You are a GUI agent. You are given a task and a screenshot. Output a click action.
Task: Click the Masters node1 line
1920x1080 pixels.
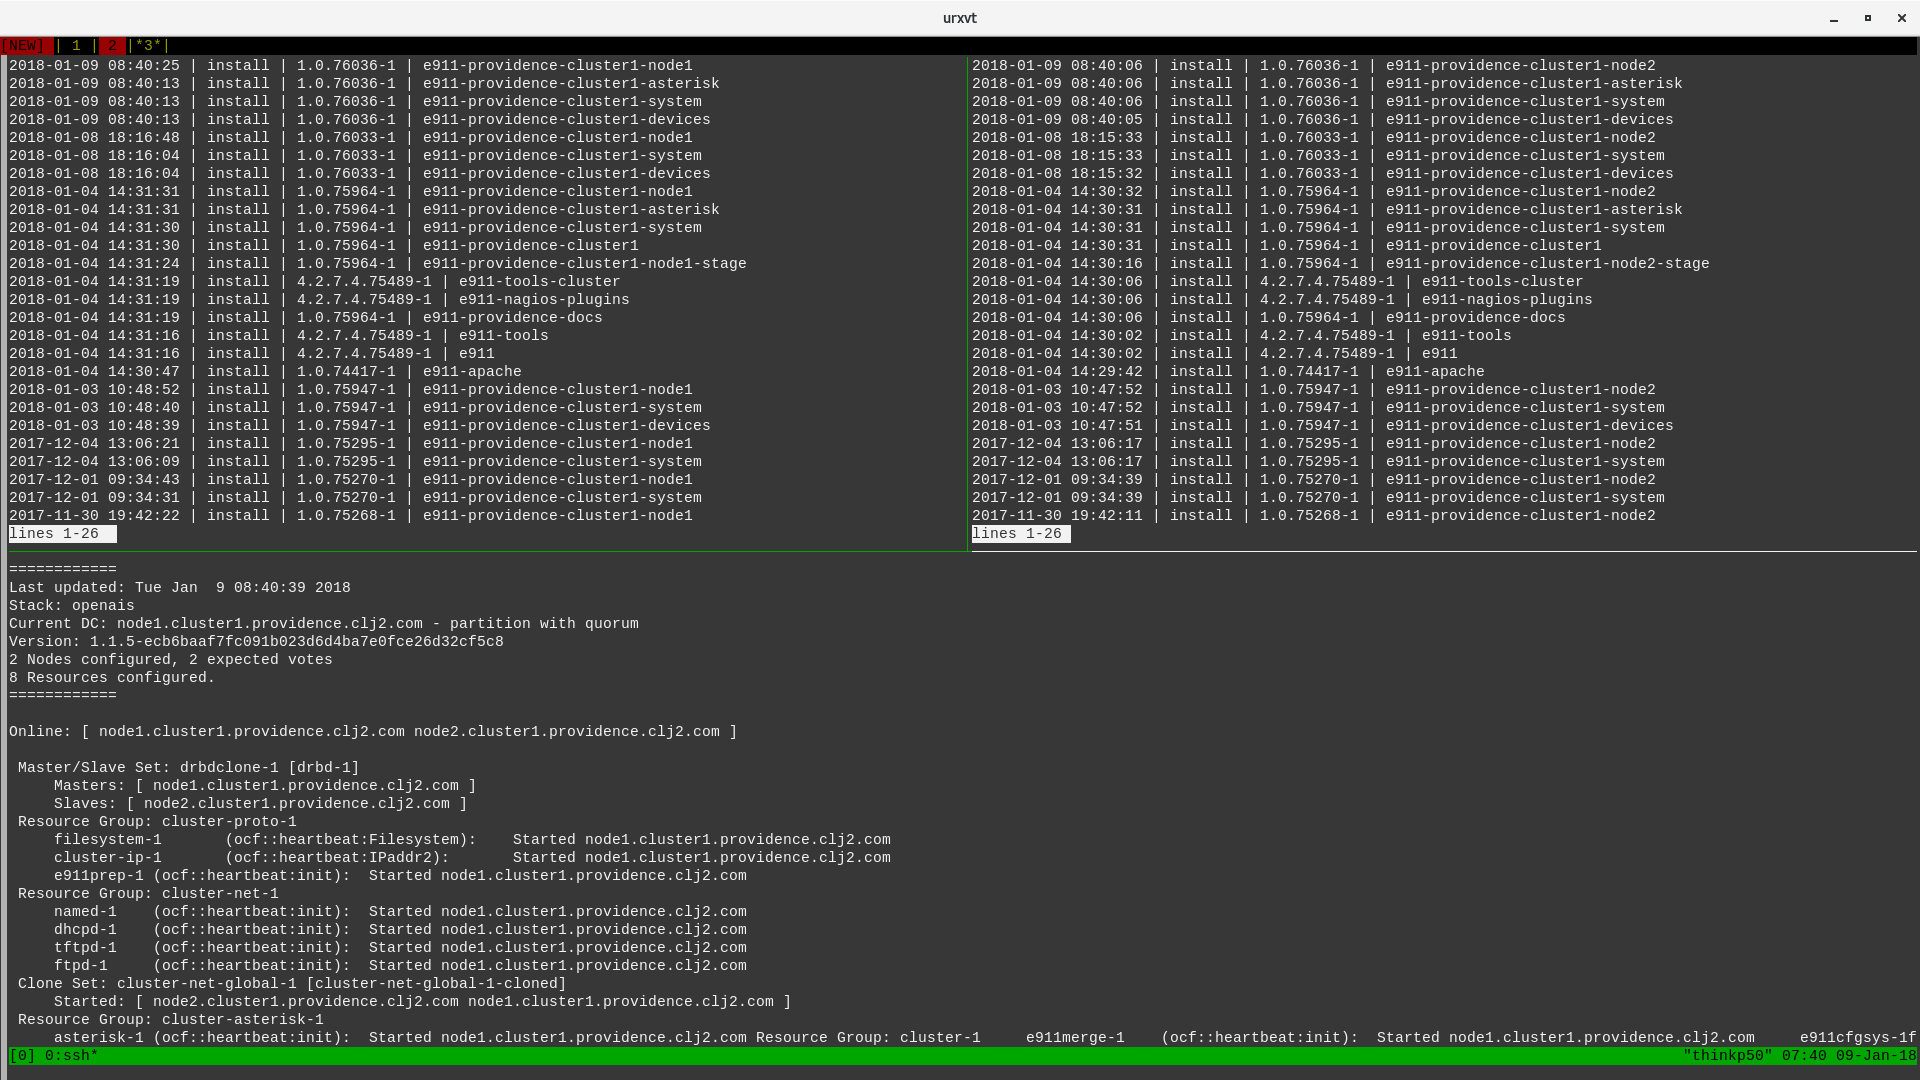pos(265,786)
